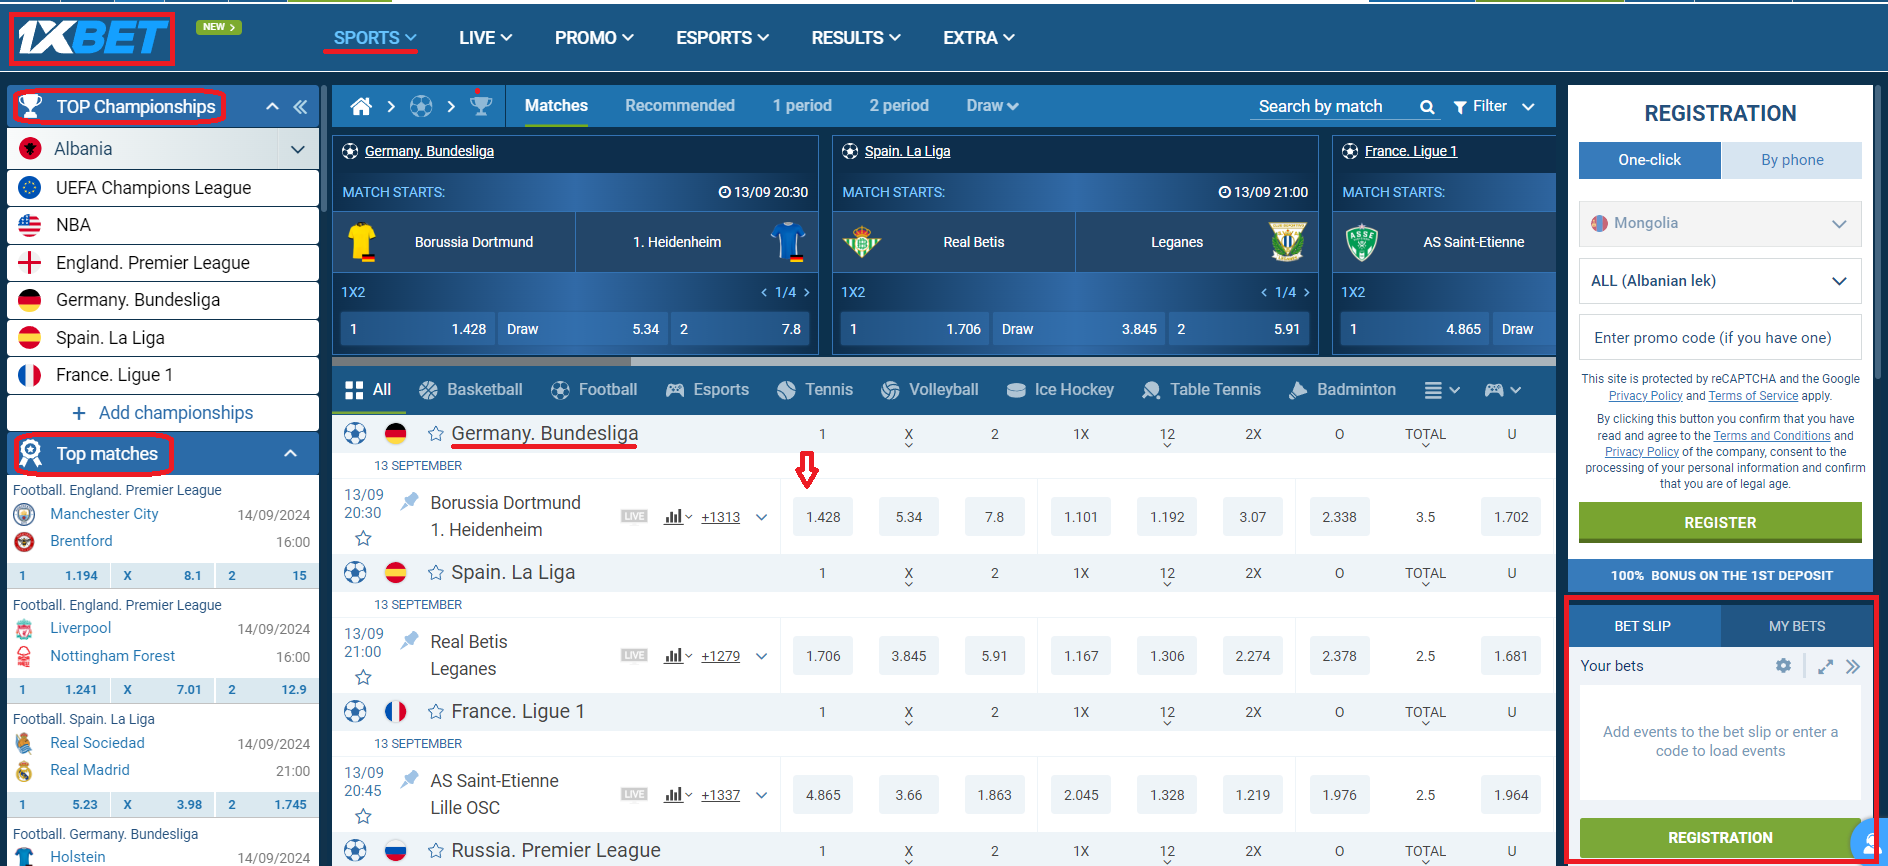This screenshot has height=866, width=1888.
Task: Expand Real Betis match markets chevron
Action: [762, 656]
